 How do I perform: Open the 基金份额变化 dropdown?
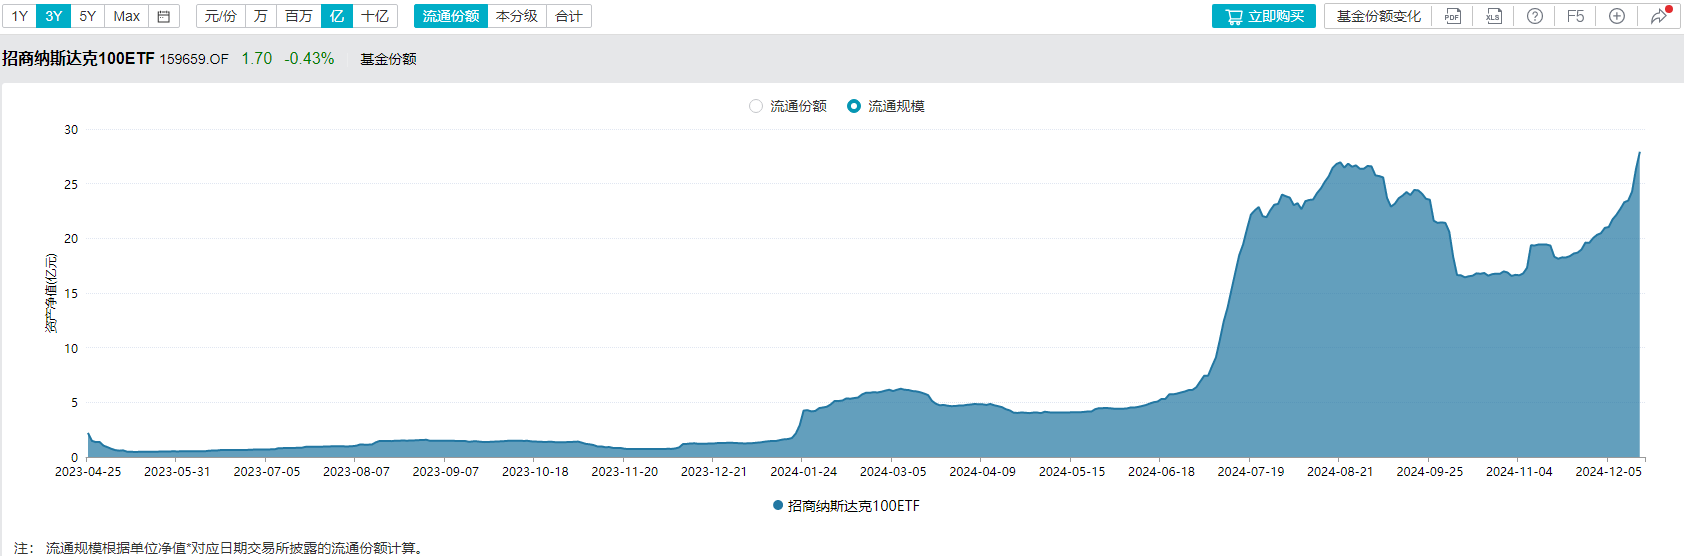coord(1378,16)
